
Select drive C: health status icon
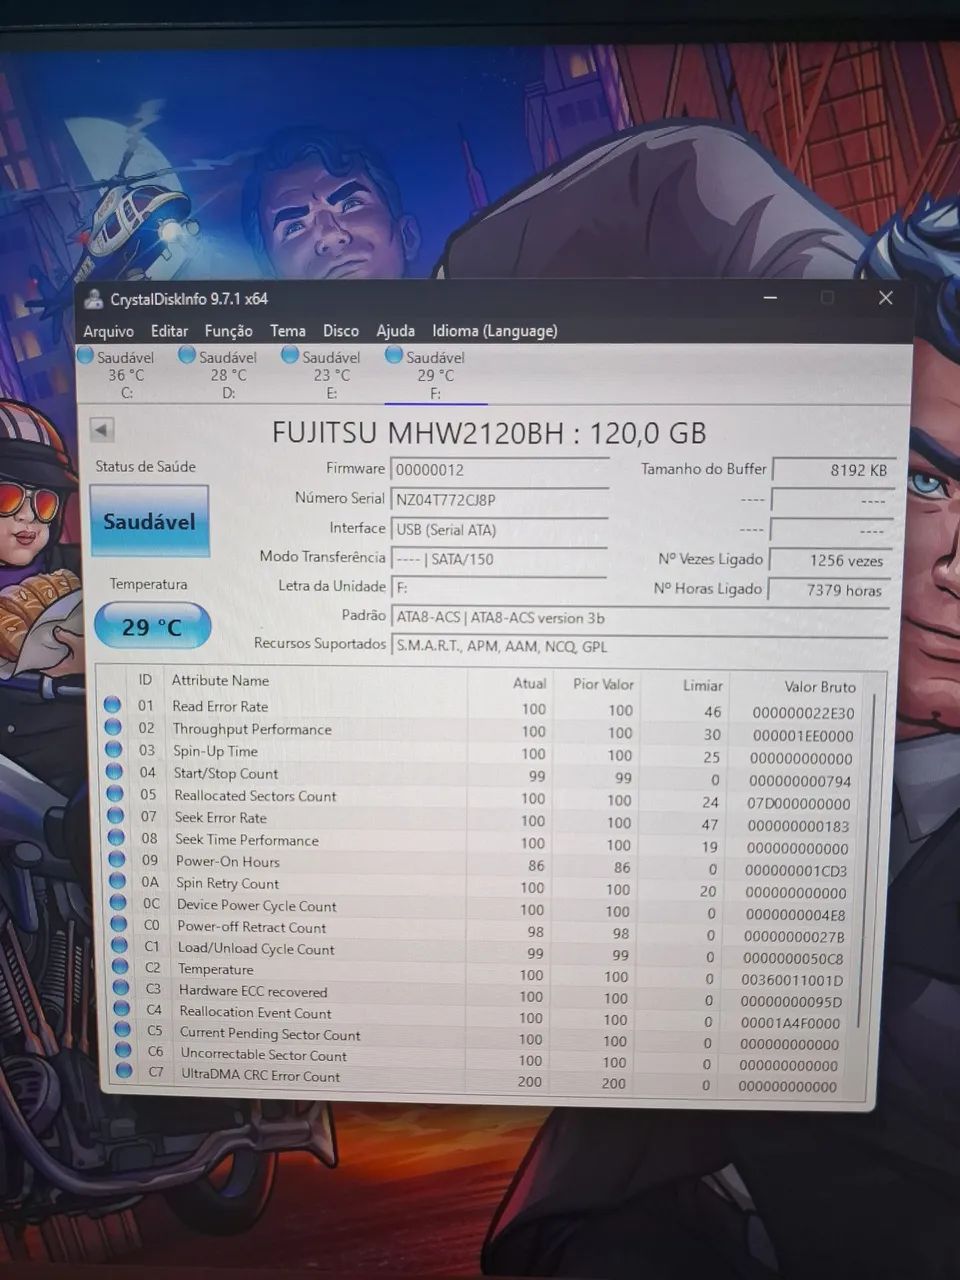[x=86, y=356]
